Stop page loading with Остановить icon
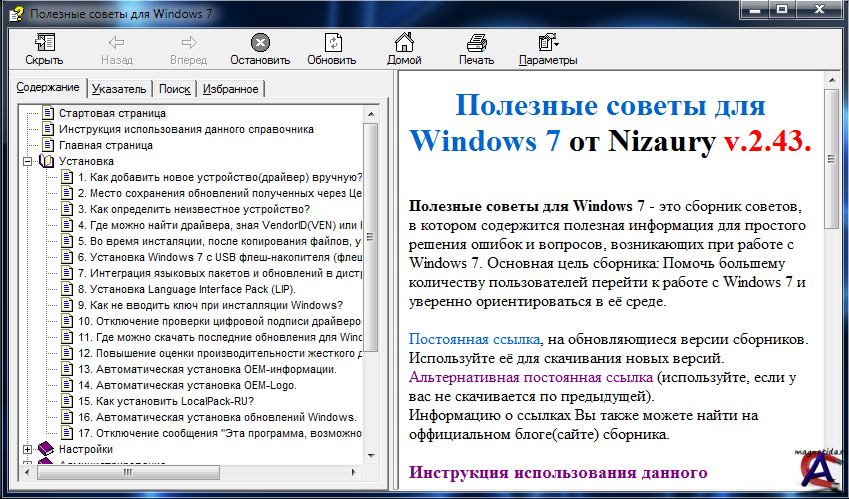The image size is (849, 499). click(x=259, y=42)
